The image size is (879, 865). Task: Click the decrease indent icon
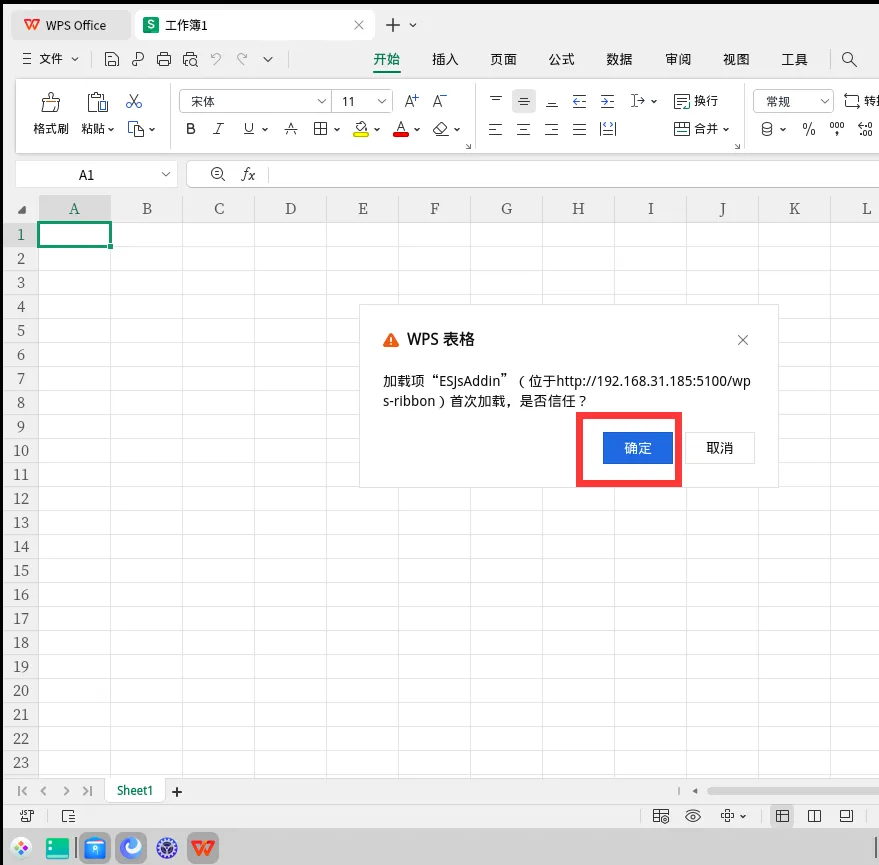(x=579, y=101)
